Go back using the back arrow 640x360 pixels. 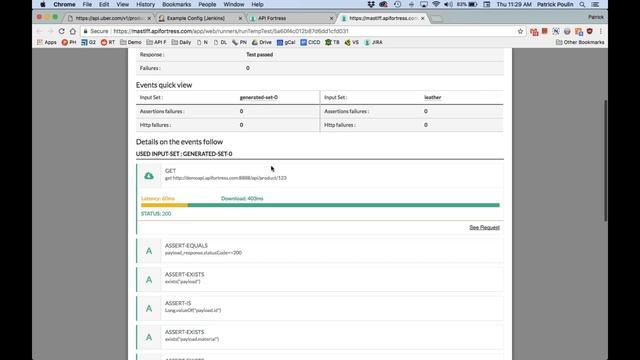(39, 31)
